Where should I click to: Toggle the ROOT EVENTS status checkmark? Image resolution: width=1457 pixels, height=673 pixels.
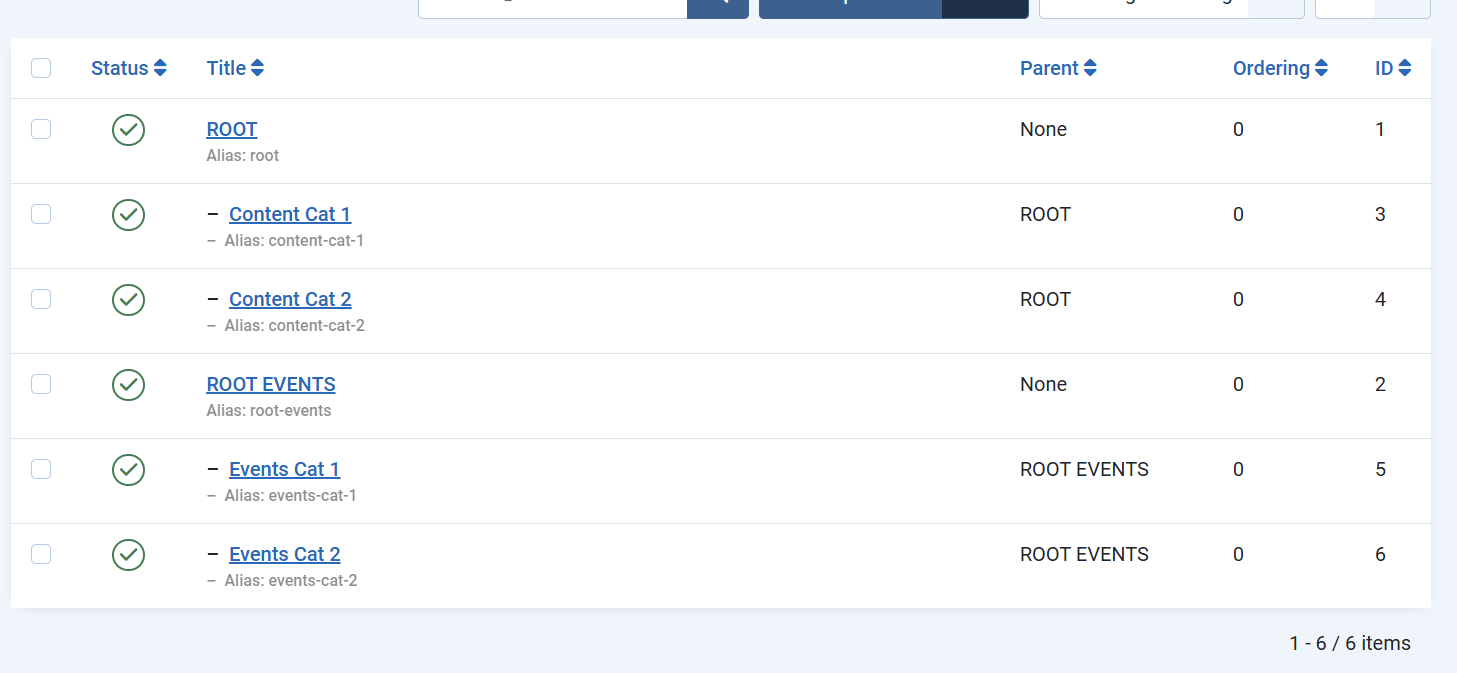pos(128,385)
